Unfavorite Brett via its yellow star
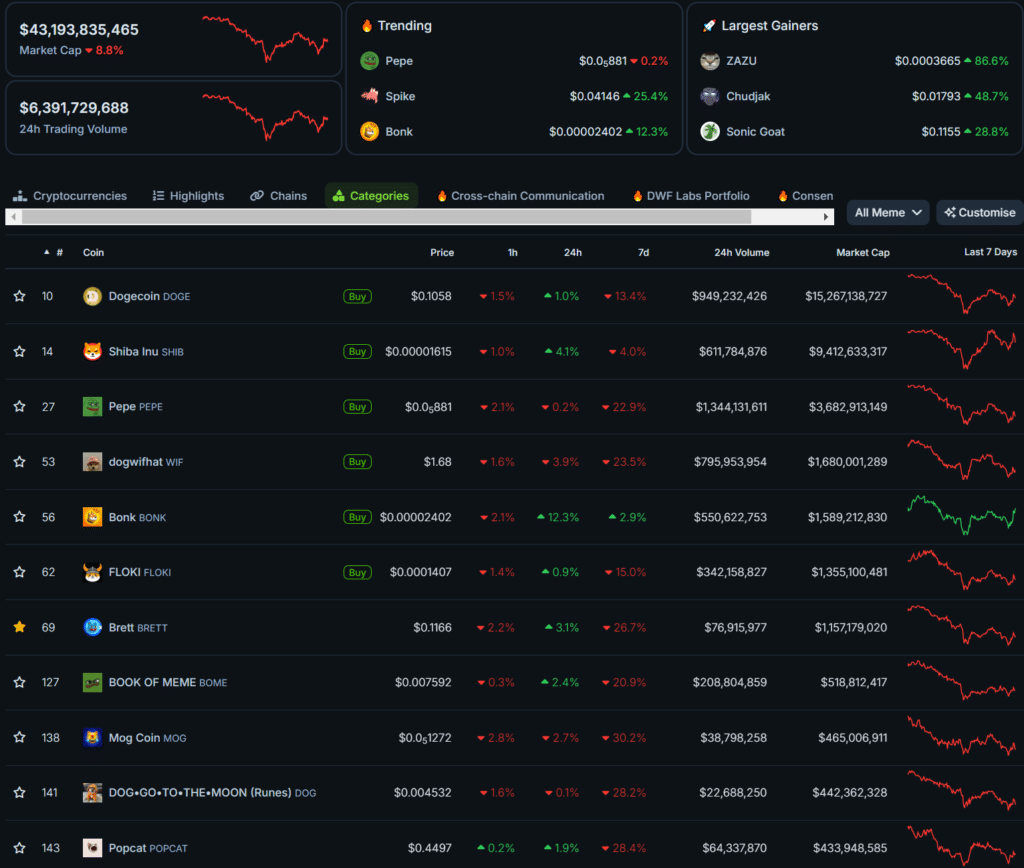Screen dimensions: 1024x868 (x=20, y=628)
